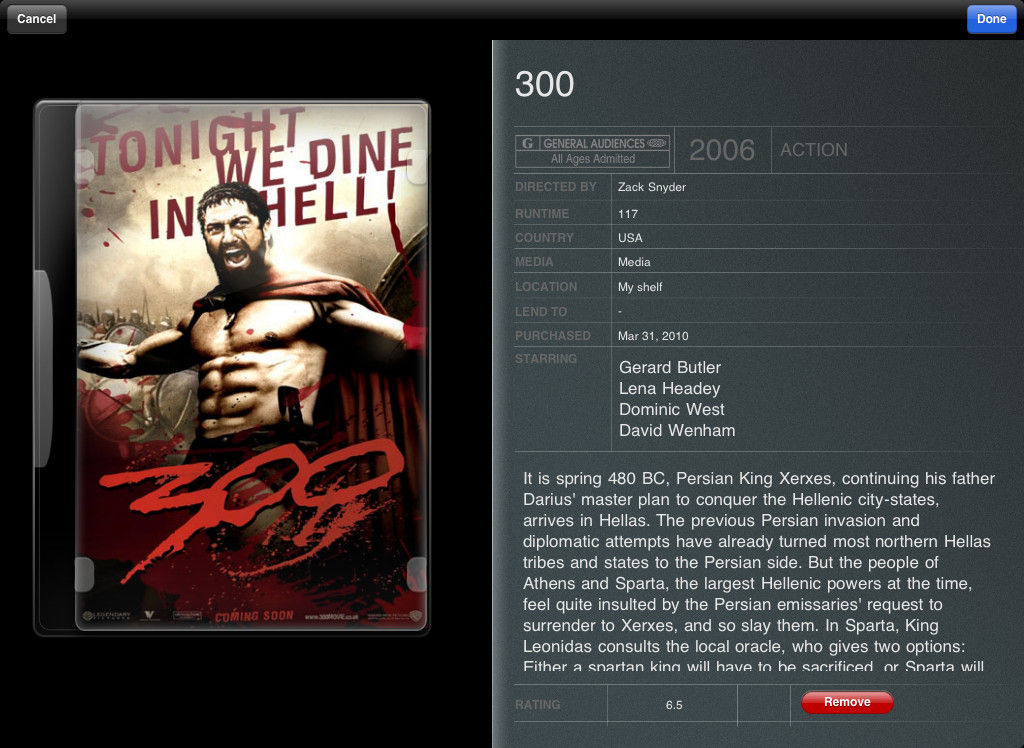Tap the G General Audiences rating badge
1024x748 pixels.
(592, 151)
